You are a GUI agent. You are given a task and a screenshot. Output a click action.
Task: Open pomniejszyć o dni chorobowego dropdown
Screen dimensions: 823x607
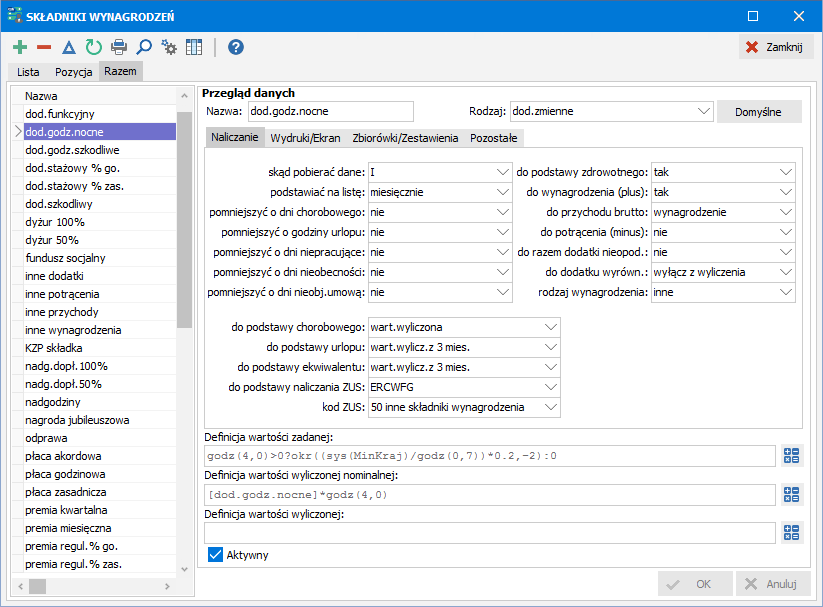[x=502, y=212]
